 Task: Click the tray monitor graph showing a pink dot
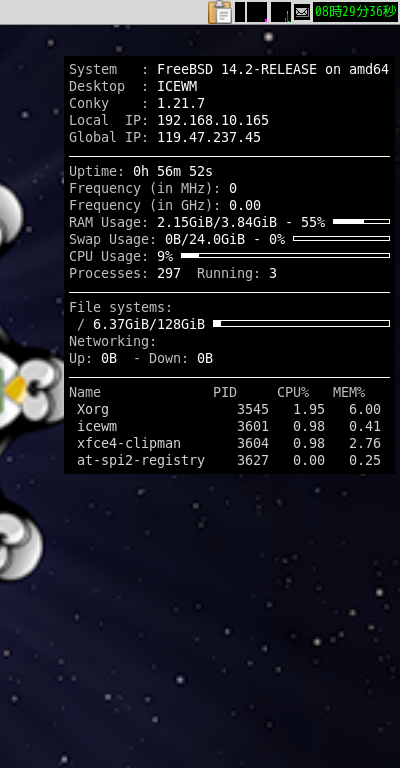coord(257,12)
